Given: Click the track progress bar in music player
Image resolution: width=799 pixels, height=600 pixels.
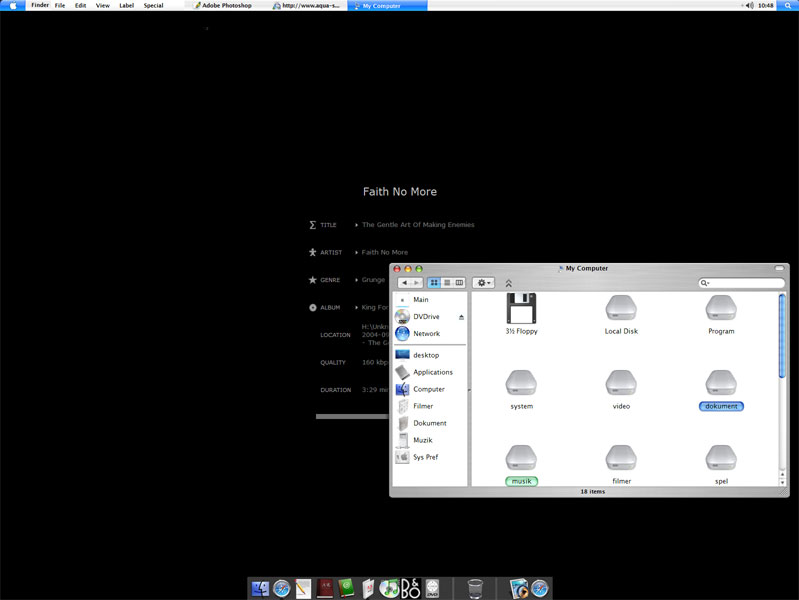Looking at the screenshot, I should click(352, 416).
